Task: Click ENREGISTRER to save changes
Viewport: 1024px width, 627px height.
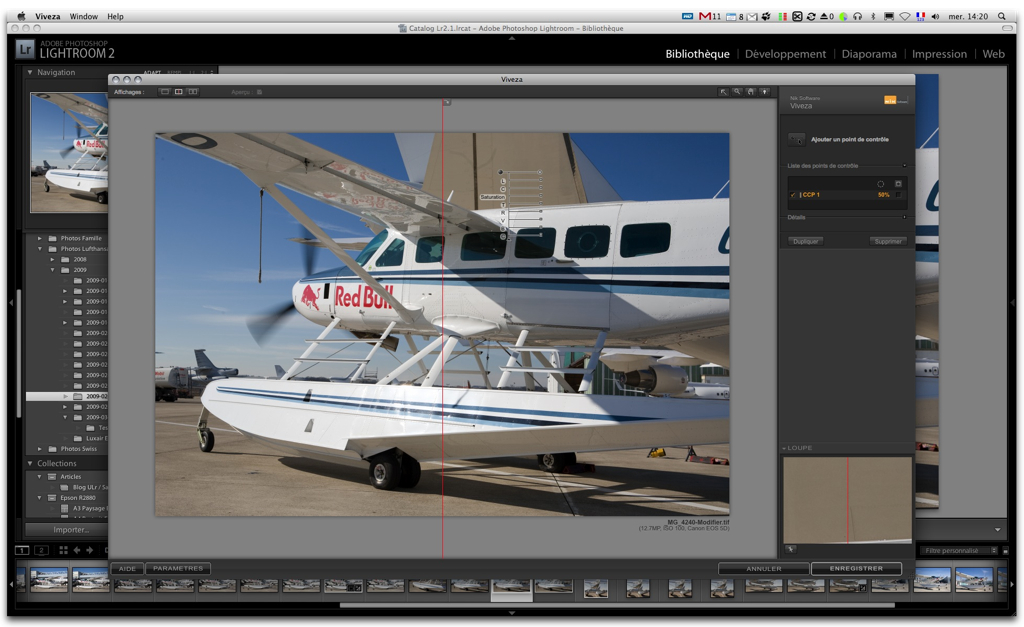Action: point(856,569)
